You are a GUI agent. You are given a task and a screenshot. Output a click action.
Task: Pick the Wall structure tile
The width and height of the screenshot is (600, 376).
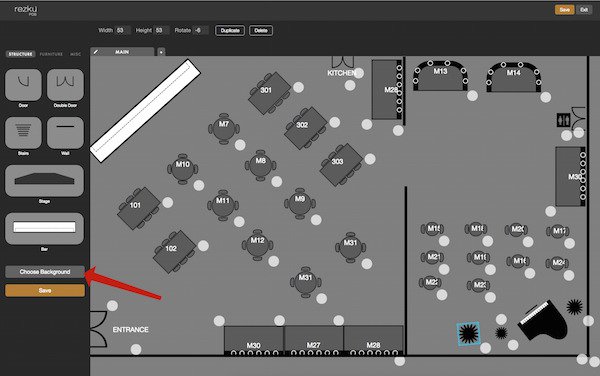(x=65, y=133)
